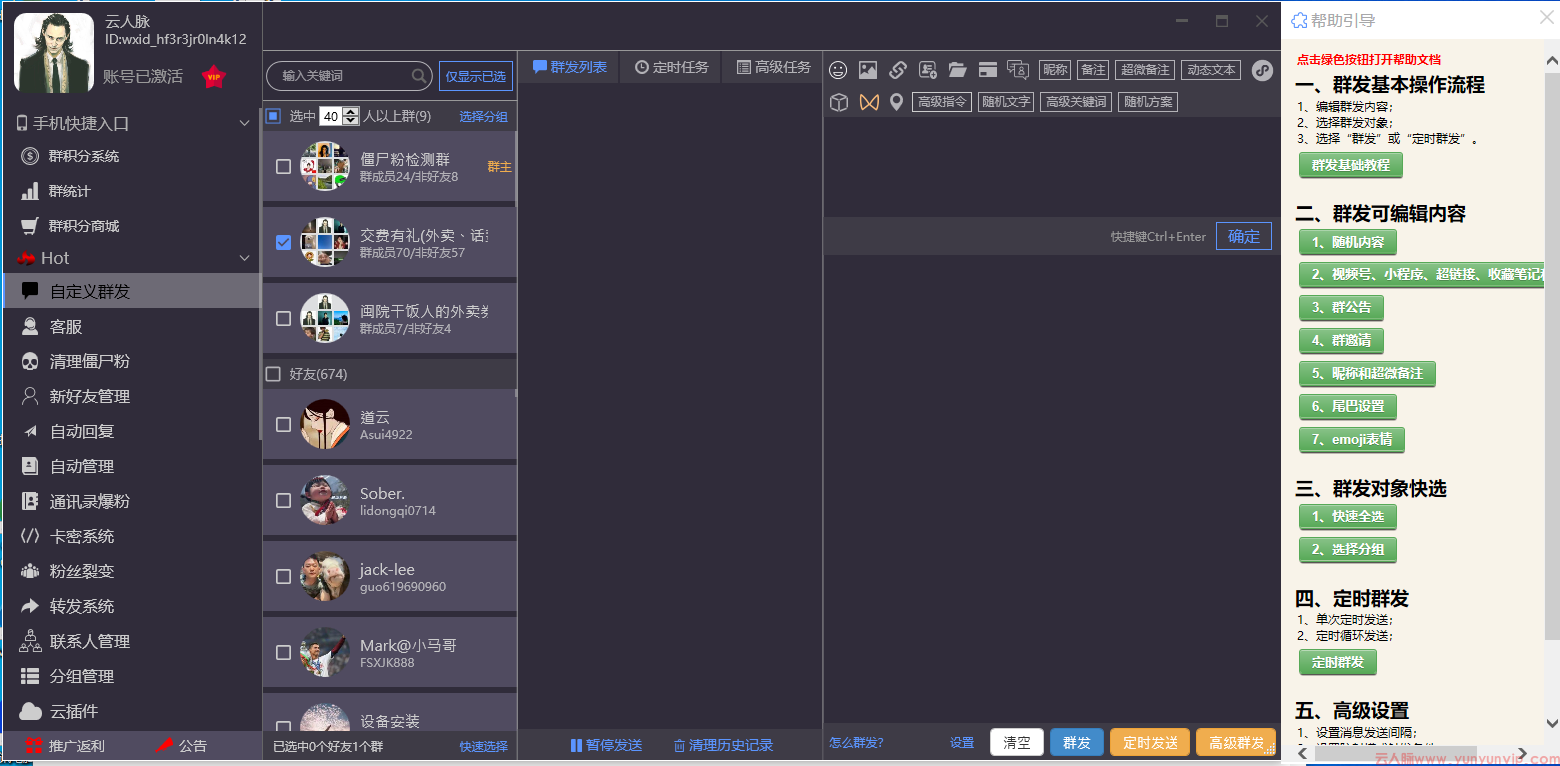Focus the 输入关键词 search field
Image resolution: width=1560 pixels, height=766 pixels.
coord(340,76)
